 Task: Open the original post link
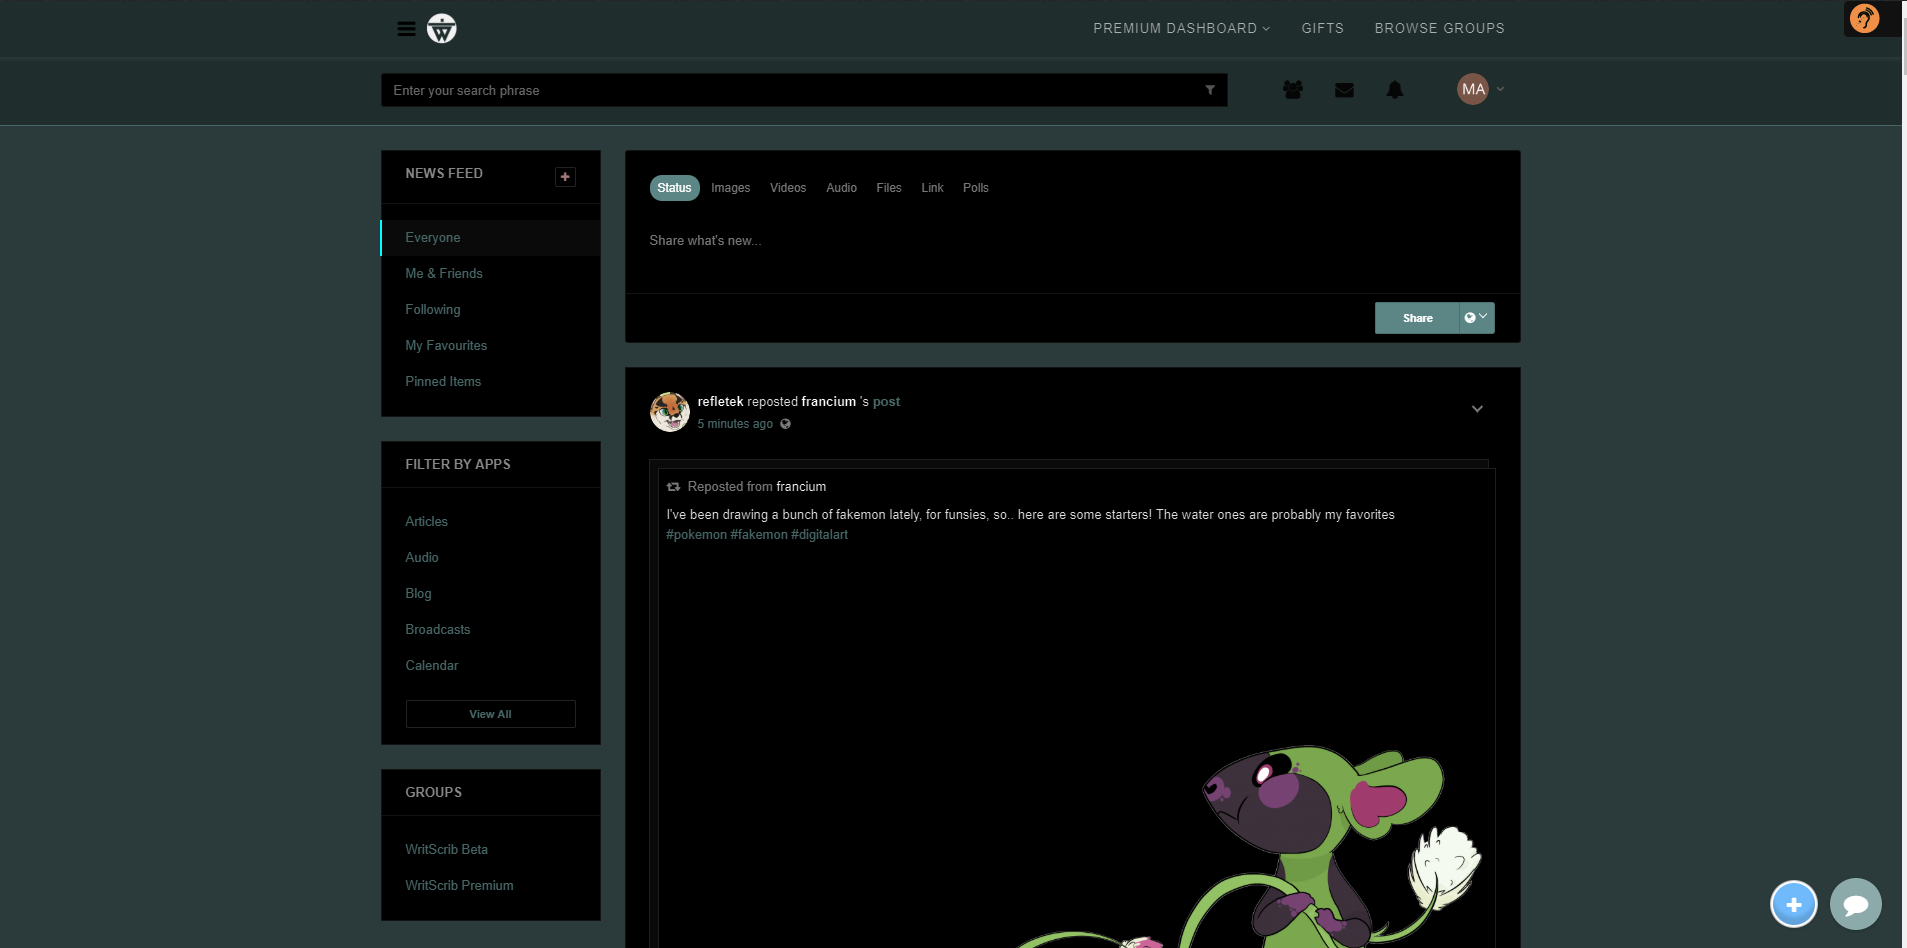886,402
